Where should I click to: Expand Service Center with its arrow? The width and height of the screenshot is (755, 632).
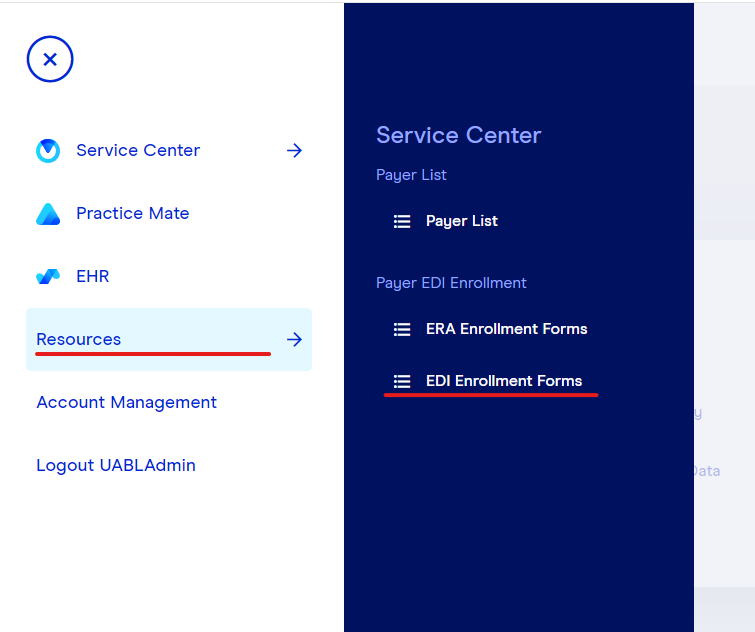coord(294,151)
